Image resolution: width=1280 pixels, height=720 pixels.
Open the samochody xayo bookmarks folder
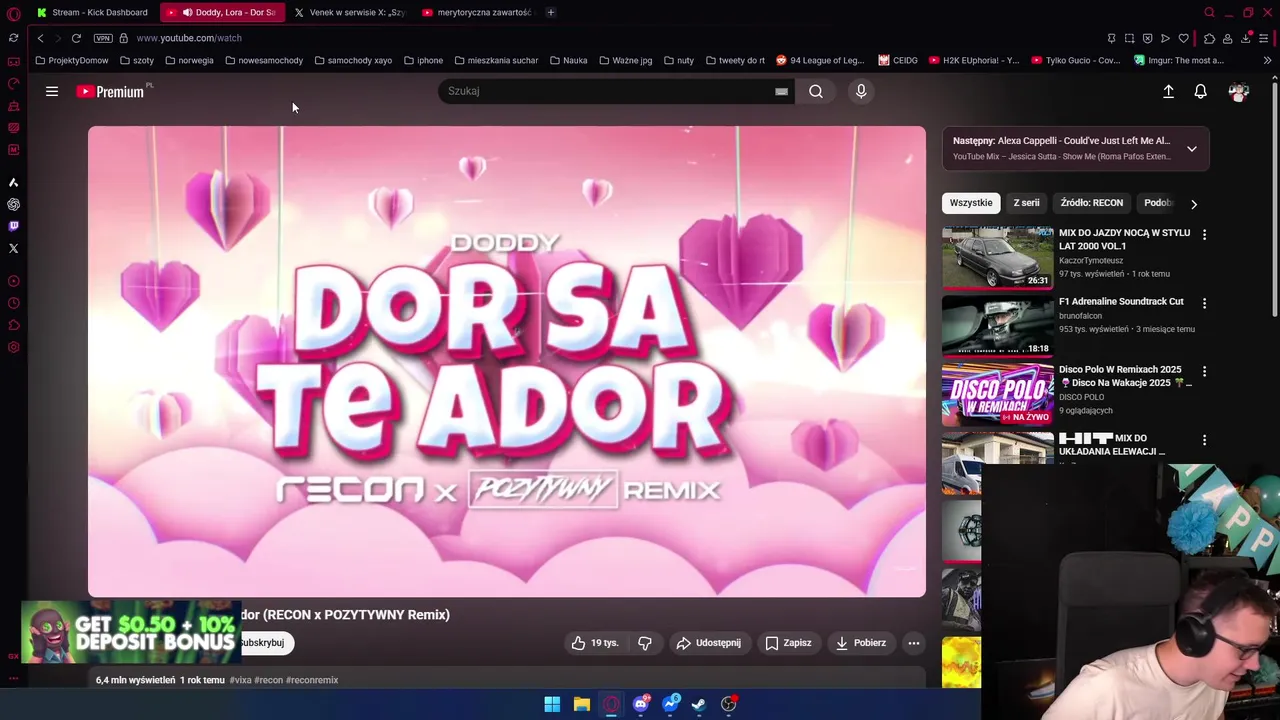[353, 60]
